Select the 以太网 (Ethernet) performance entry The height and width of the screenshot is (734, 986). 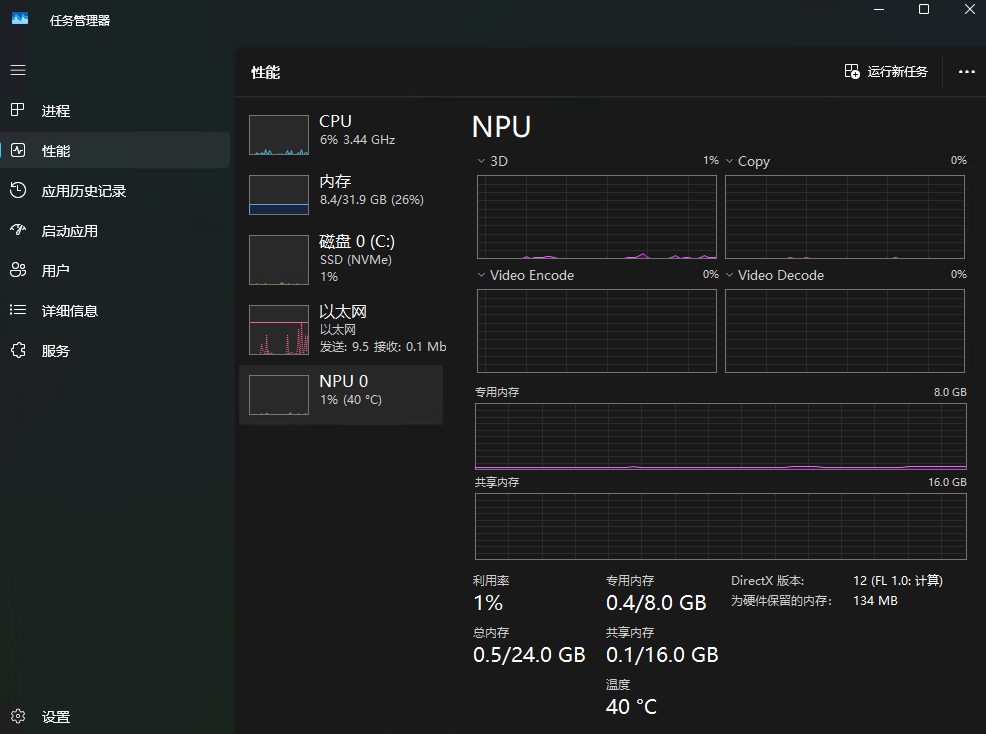[x=340, y=330]
